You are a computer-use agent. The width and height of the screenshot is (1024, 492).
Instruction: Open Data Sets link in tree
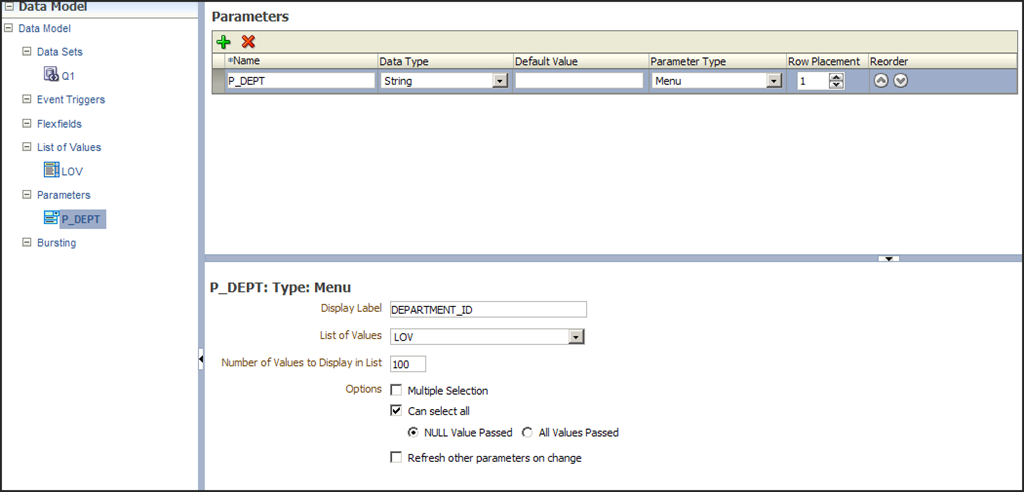(59, 52)
